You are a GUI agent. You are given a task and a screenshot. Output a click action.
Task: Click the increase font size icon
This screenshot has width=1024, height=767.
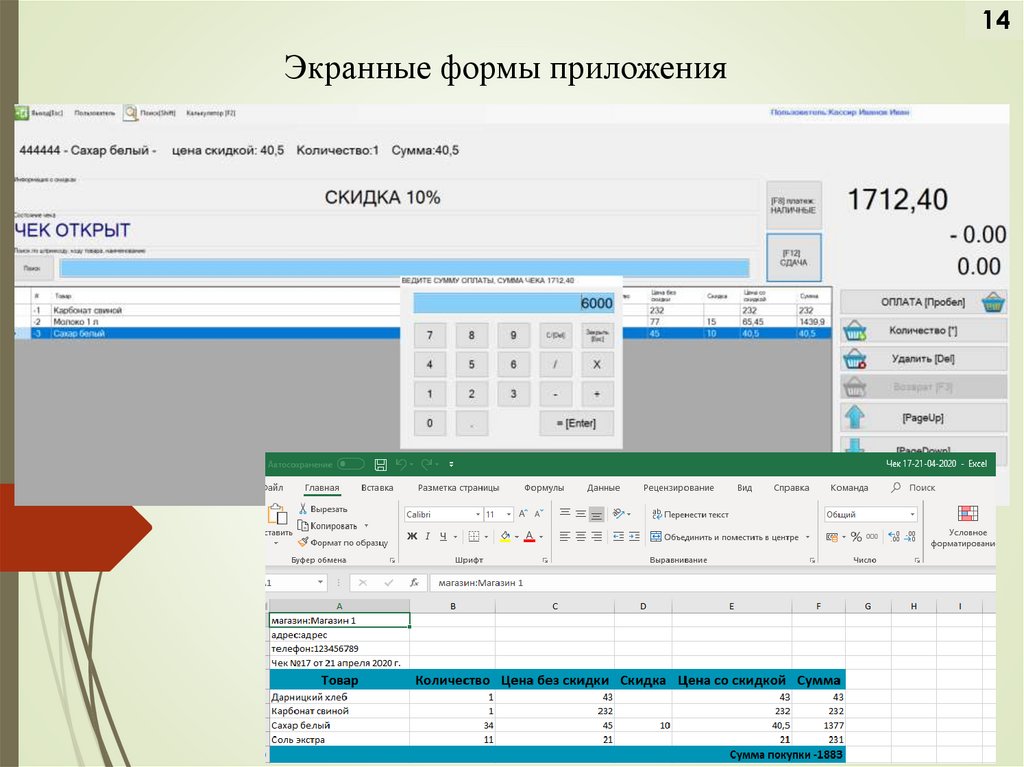coord(523,514)
